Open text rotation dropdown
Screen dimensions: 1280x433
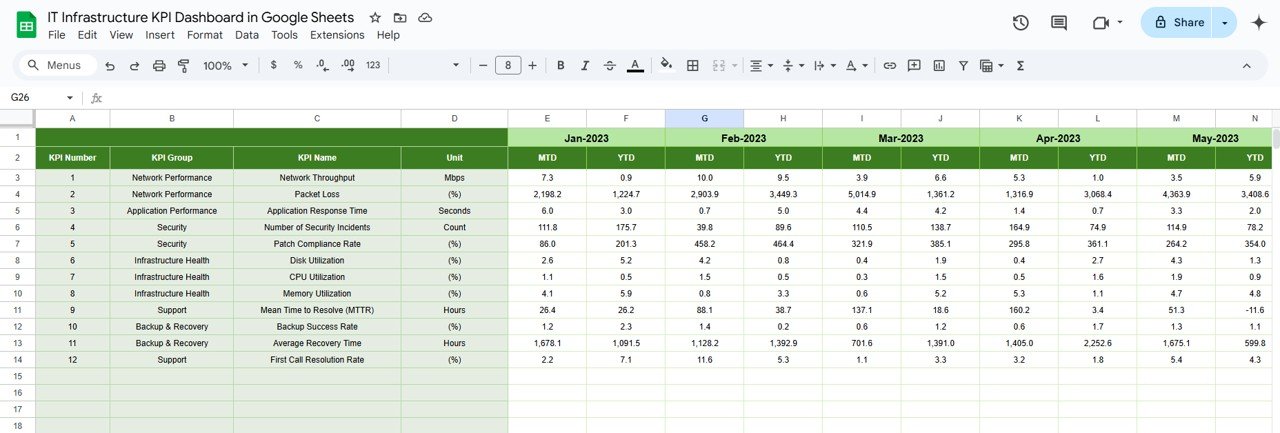point(857,65)
